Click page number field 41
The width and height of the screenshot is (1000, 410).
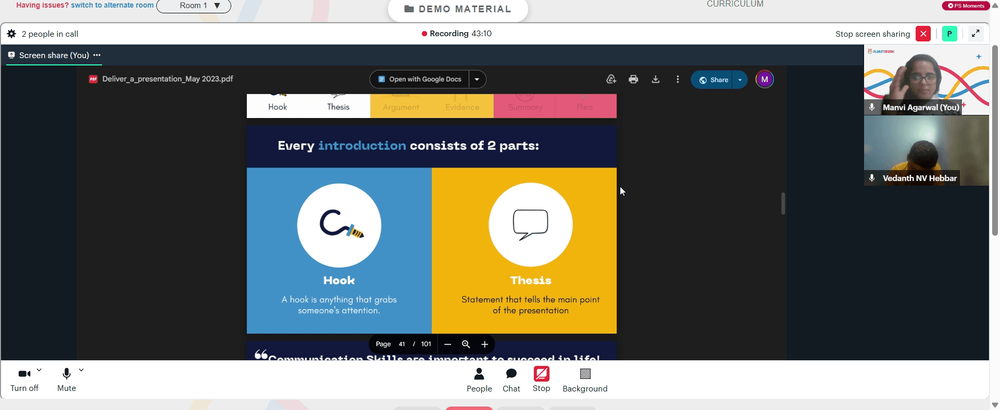[402, 344]
